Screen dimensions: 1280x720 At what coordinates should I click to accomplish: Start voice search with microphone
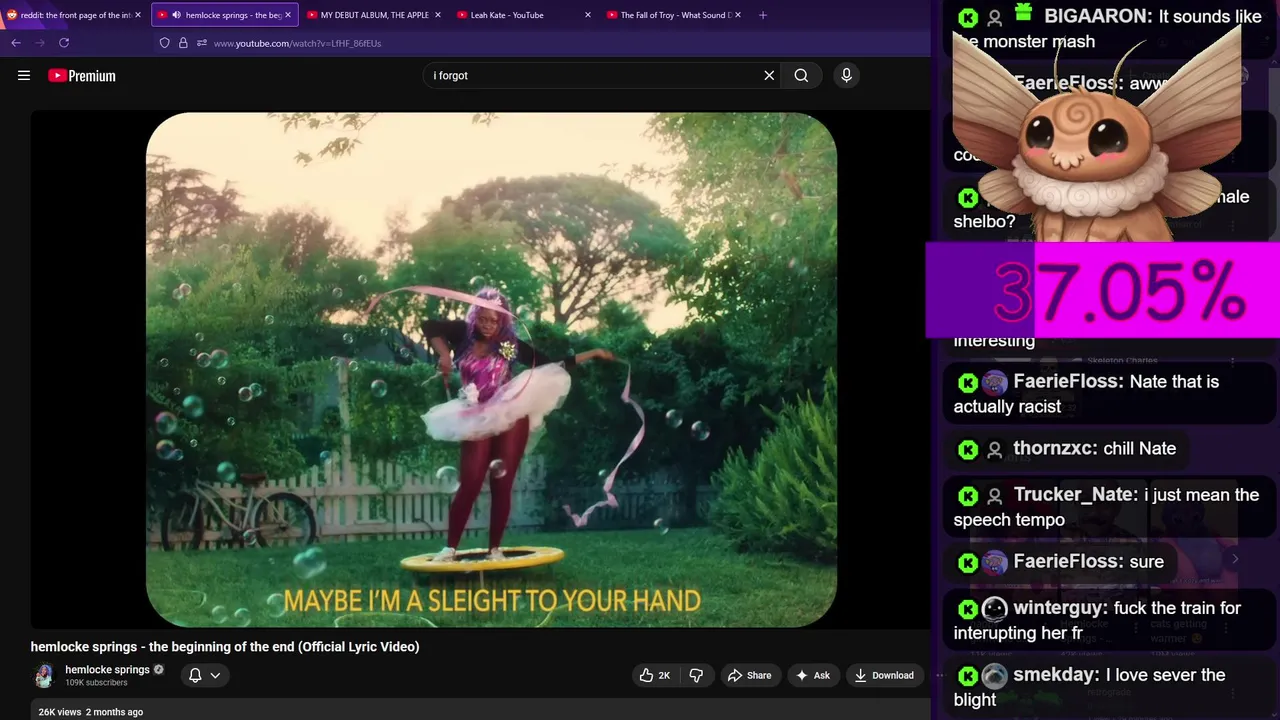[x=846, y=75]
